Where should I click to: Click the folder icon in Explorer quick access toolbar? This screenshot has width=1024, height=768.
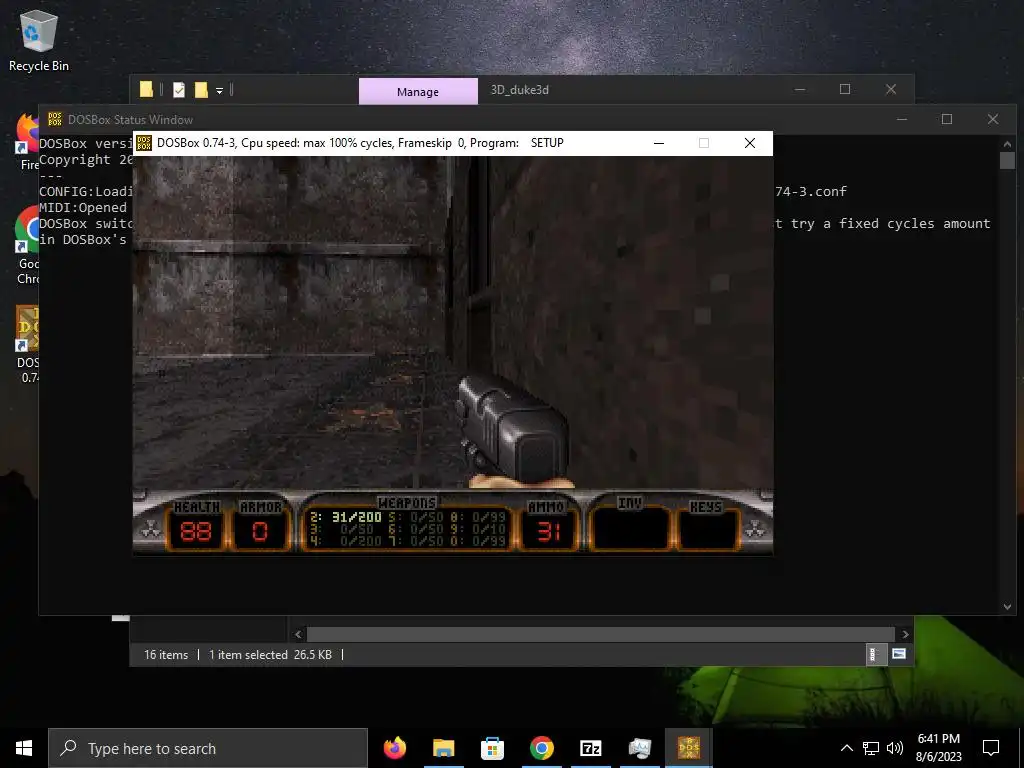[x=146, y=89]
